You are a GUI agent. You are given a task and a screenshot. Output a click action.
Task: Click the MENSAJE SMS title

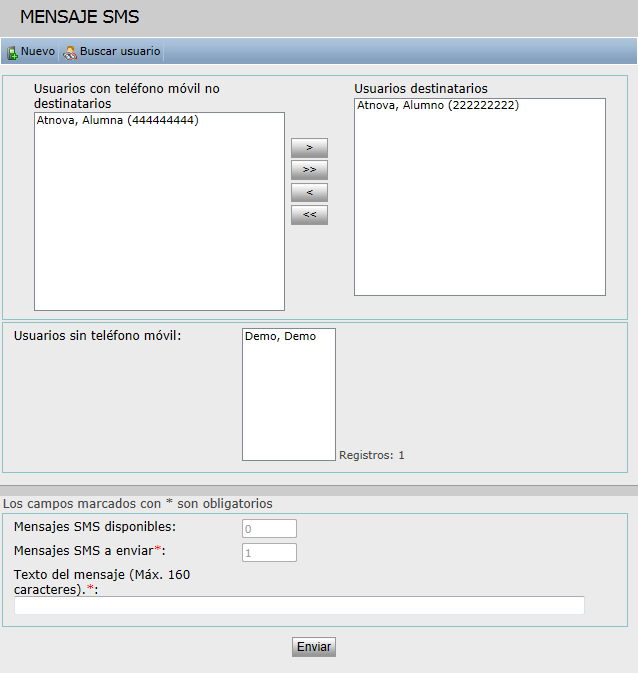[x=79, y=17]
